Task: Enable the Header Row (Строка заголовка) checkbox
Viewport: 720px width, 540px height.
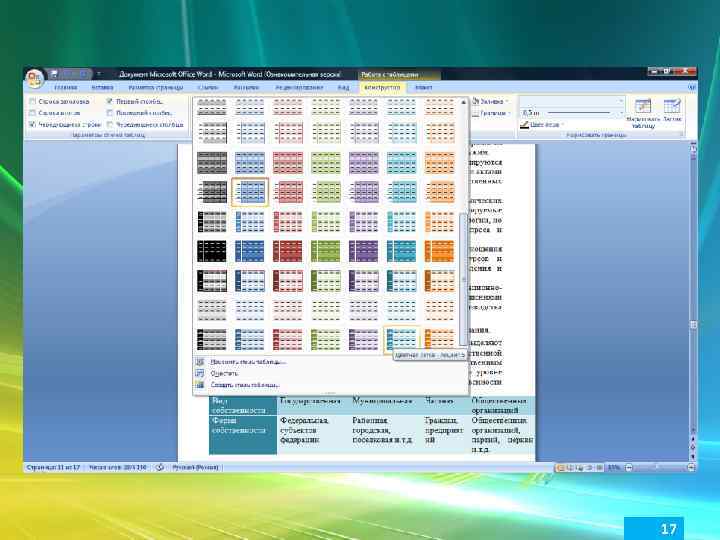Action: [32, 101]
